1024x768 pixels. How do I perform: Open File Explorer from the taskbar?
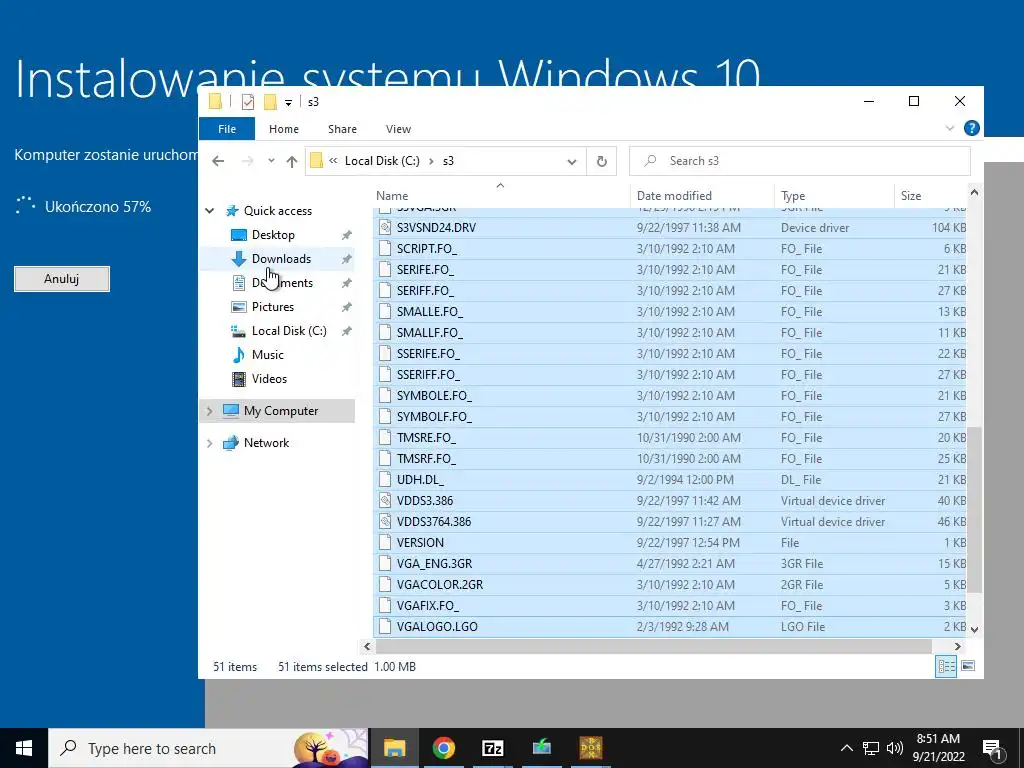coord(394,748)
